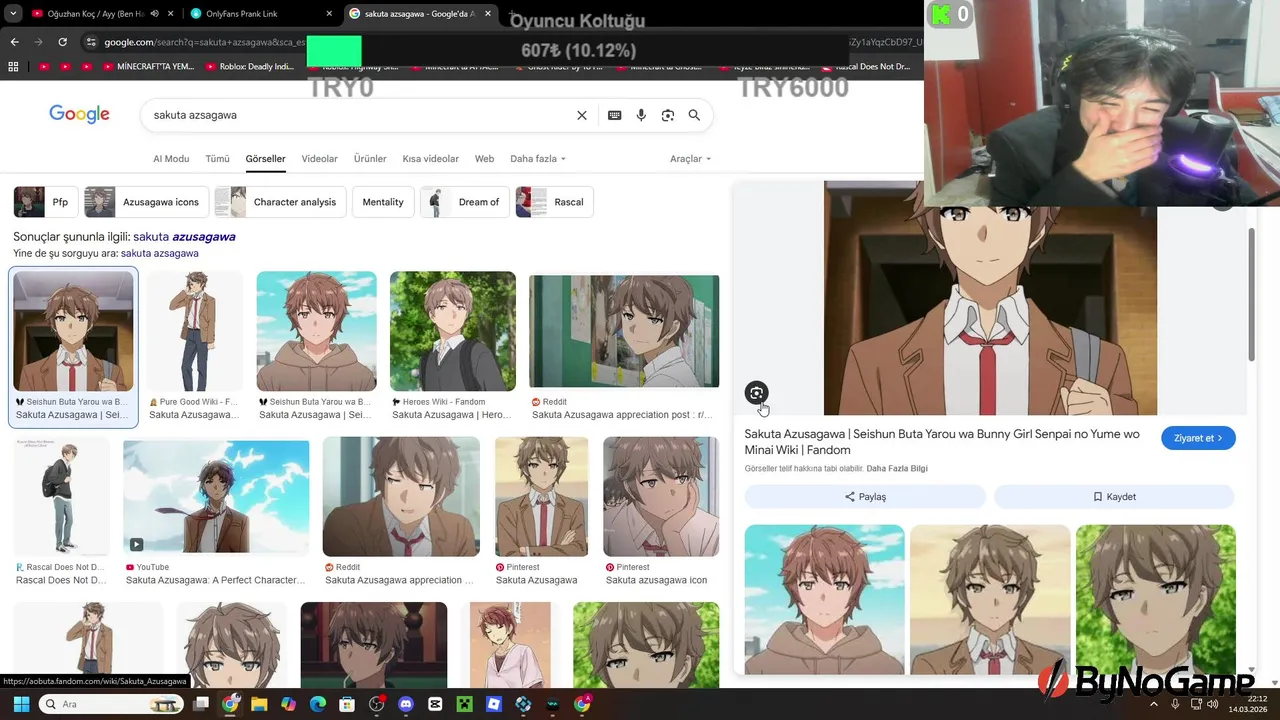
Task: Open Pinterest Sakuta azusagawa icon thumbnail
Action: click(x=661, y=497)
